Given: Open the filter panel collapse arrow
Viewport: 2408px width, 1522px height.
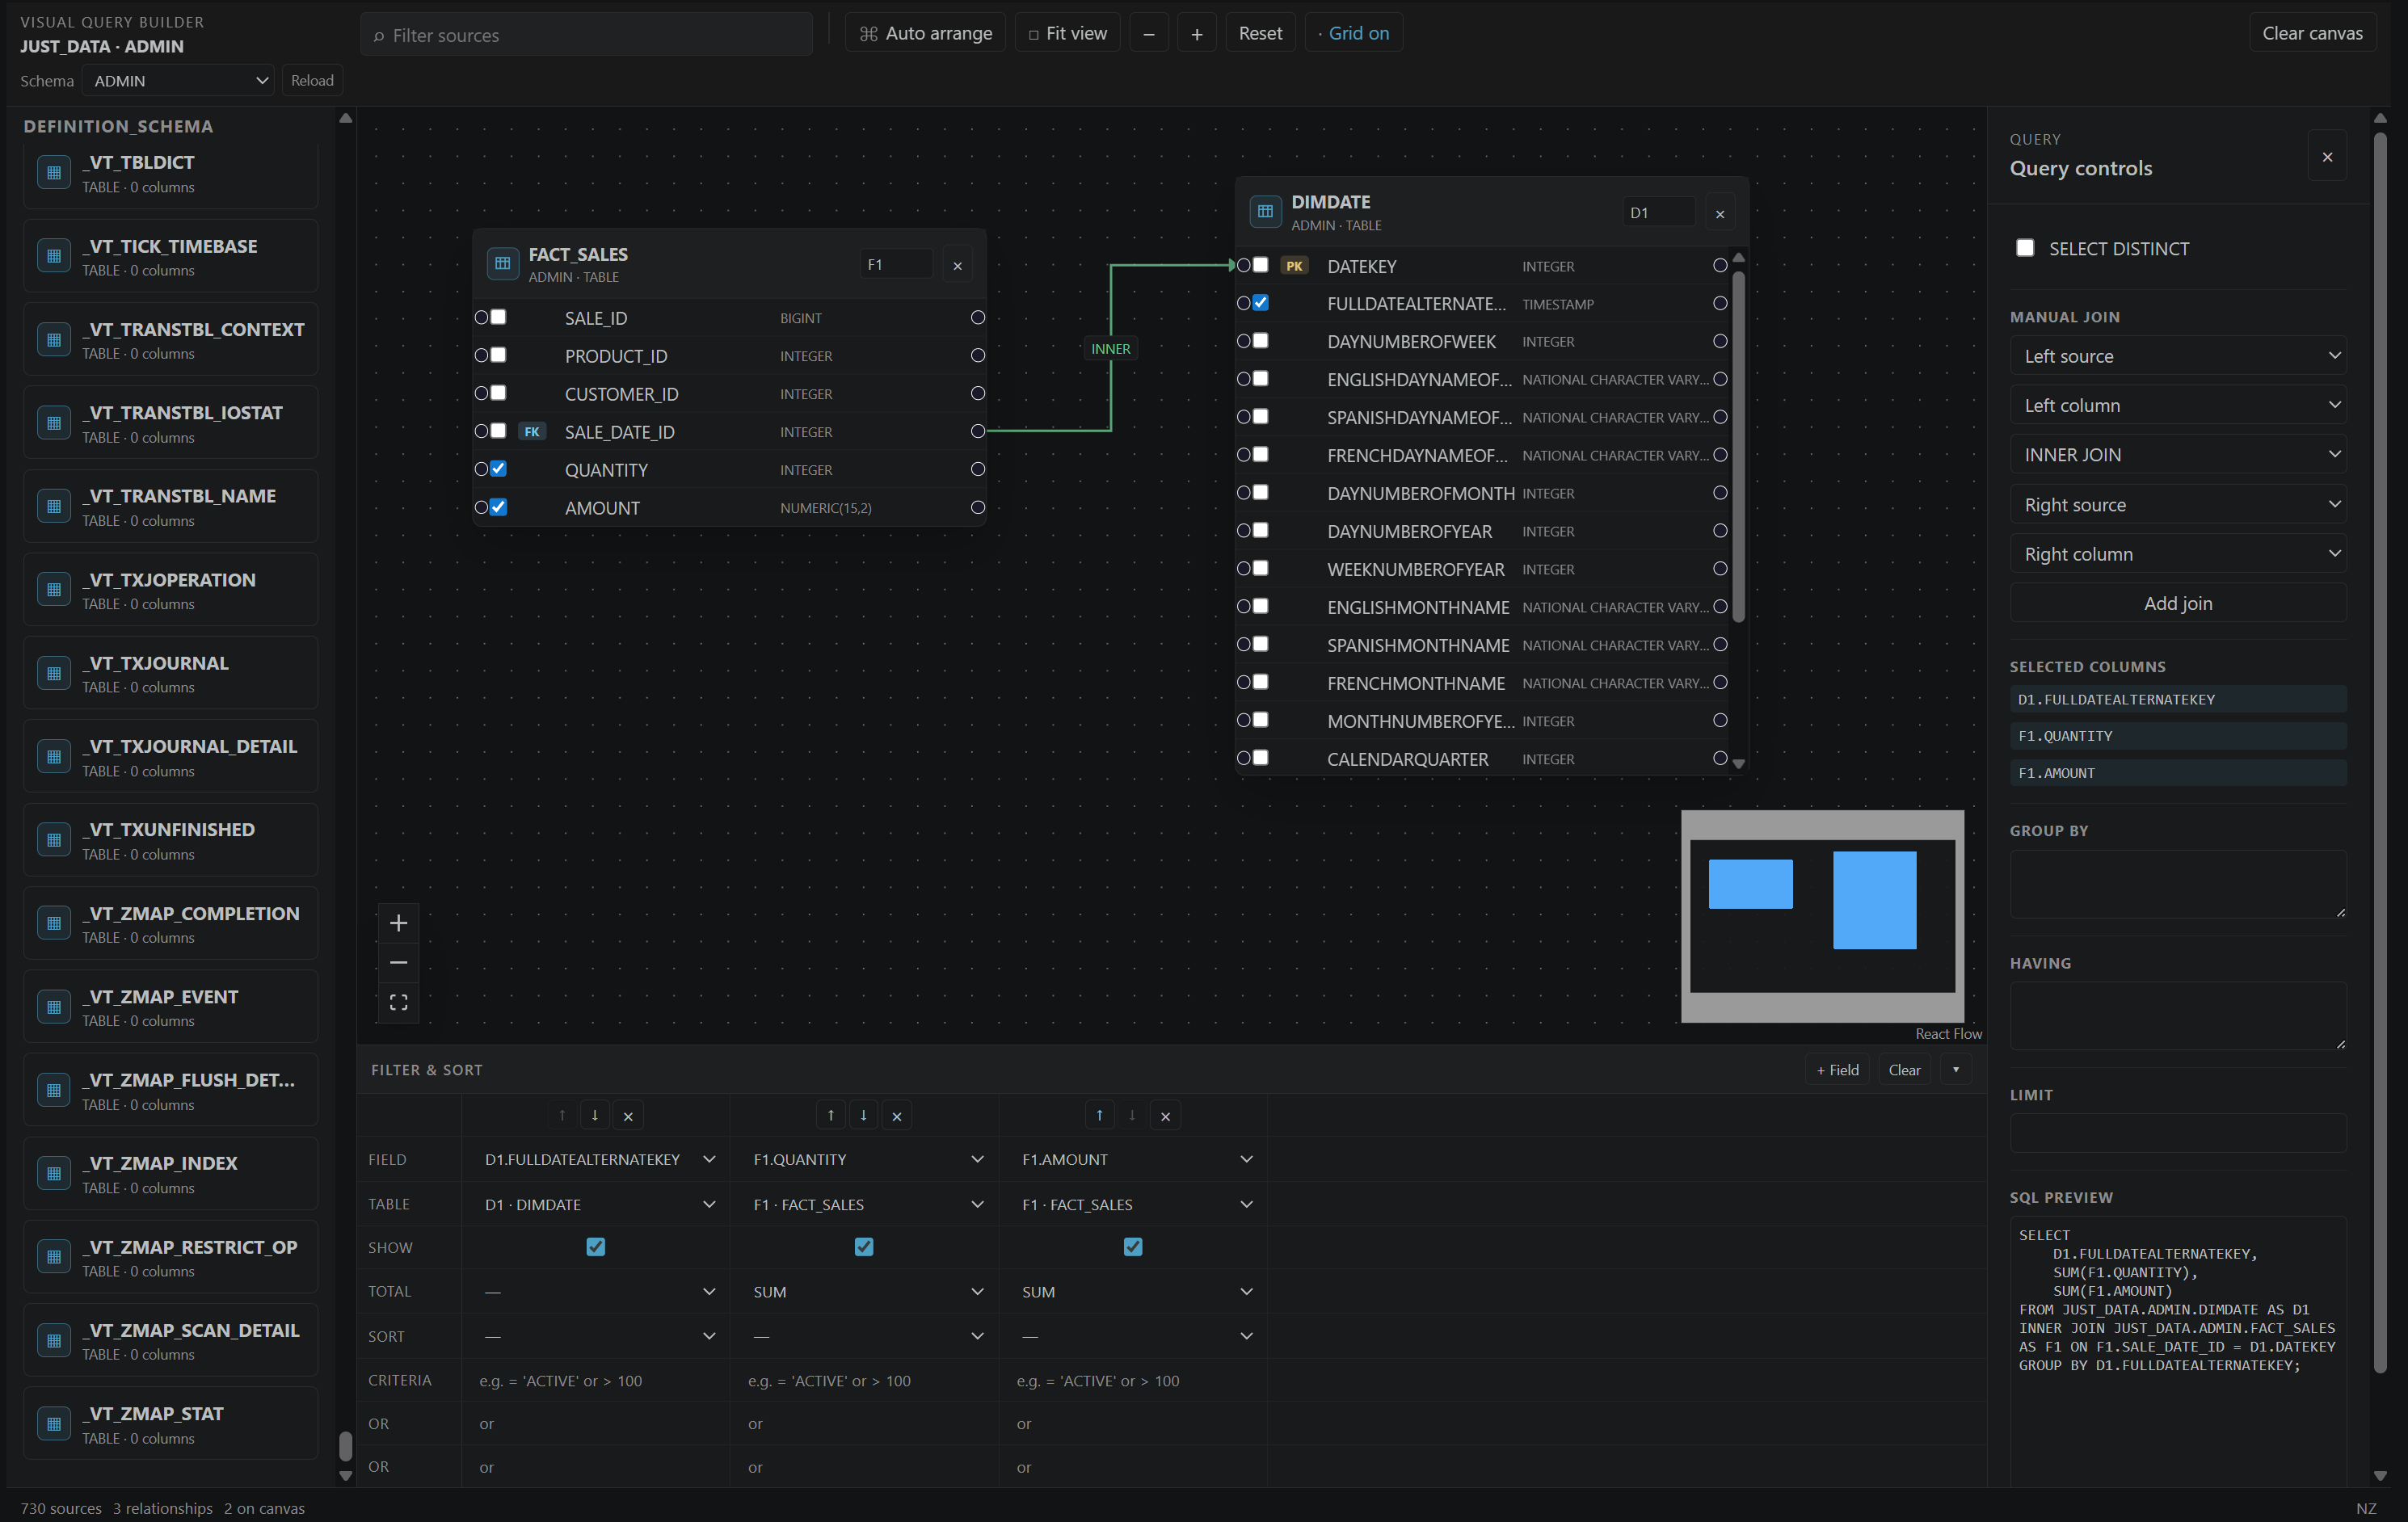Looking at the screenshot, I should pos(1956,1070).
